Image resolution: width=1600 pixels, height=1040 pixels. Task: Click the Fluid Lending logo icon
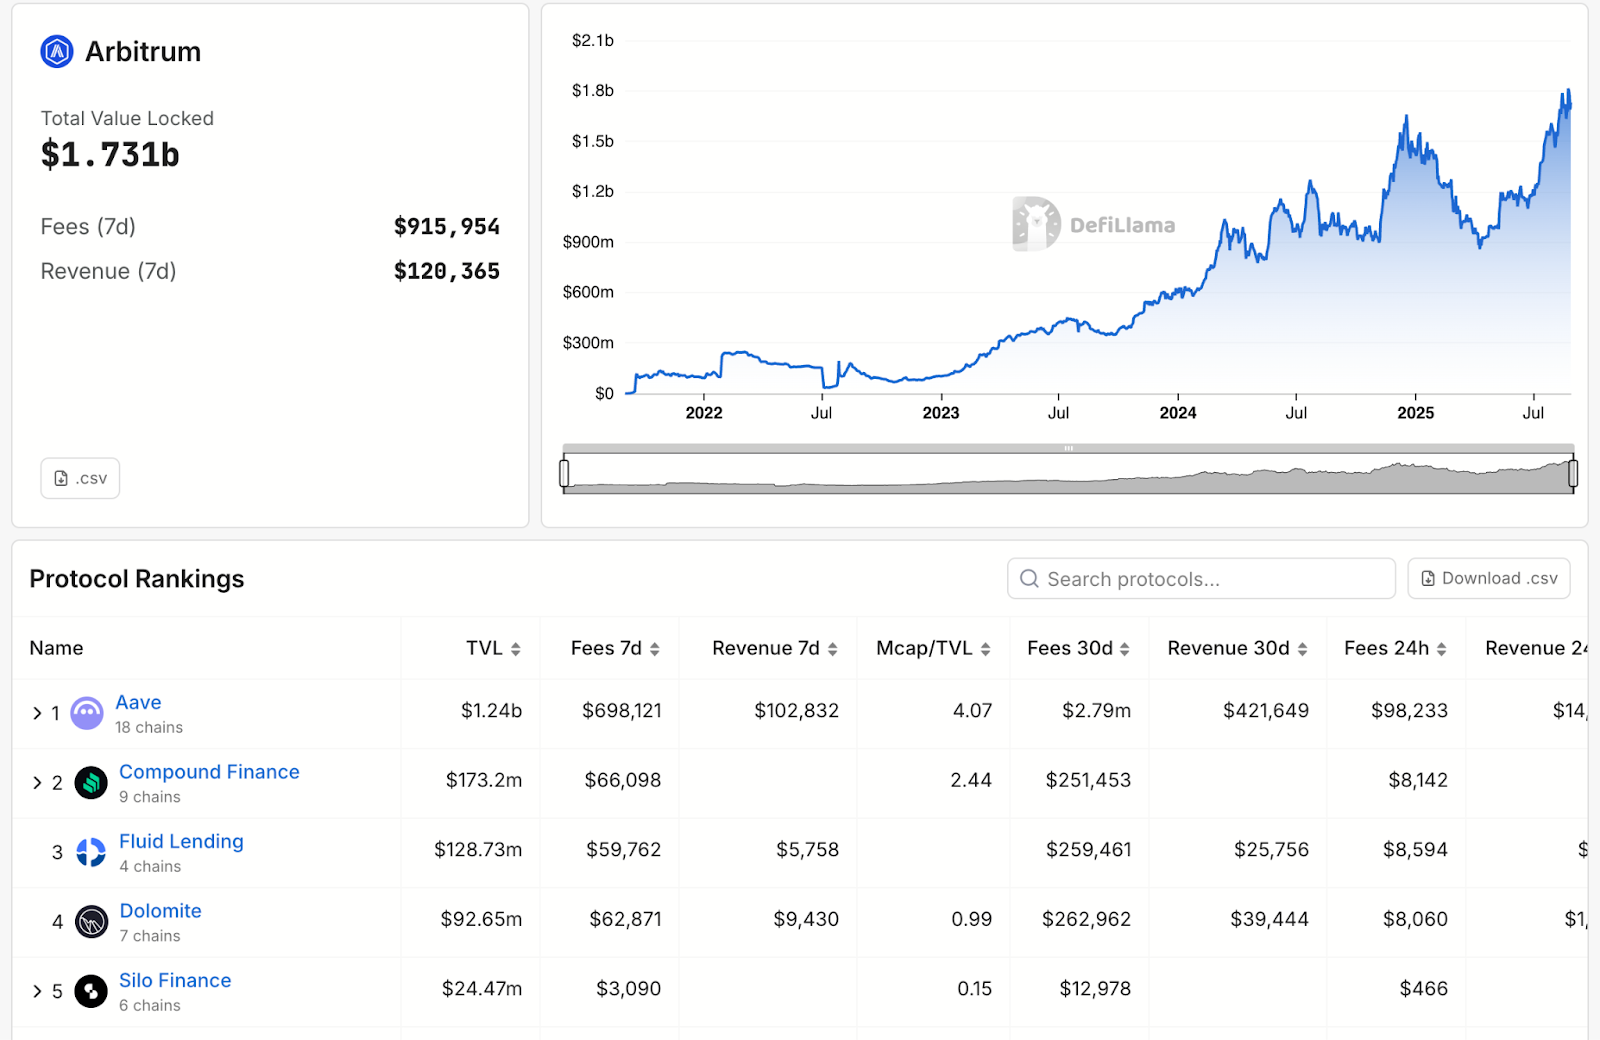(x=91, y=852)
